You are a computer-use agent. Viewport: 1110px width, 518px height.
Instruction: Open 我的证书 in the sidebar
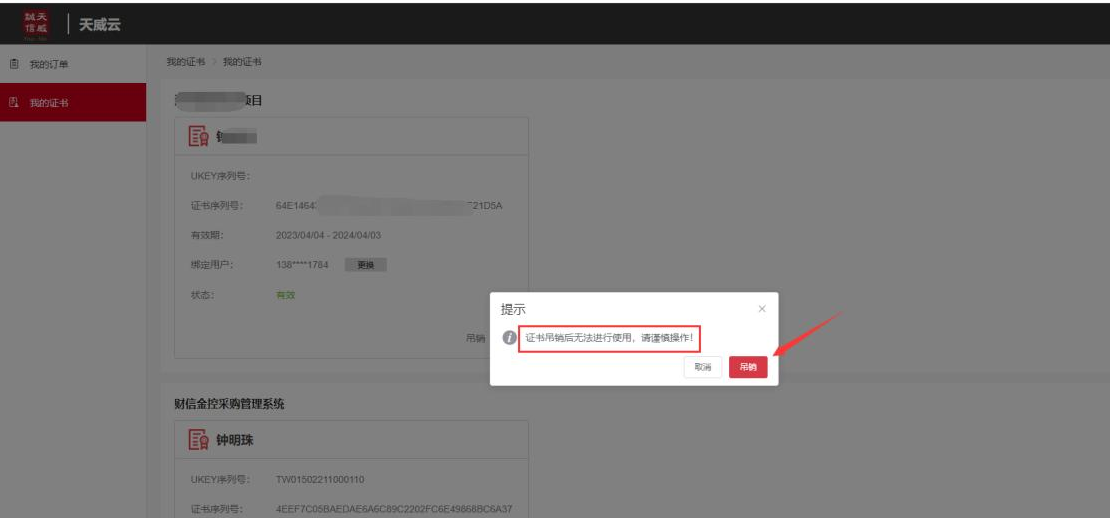(48, 103)
